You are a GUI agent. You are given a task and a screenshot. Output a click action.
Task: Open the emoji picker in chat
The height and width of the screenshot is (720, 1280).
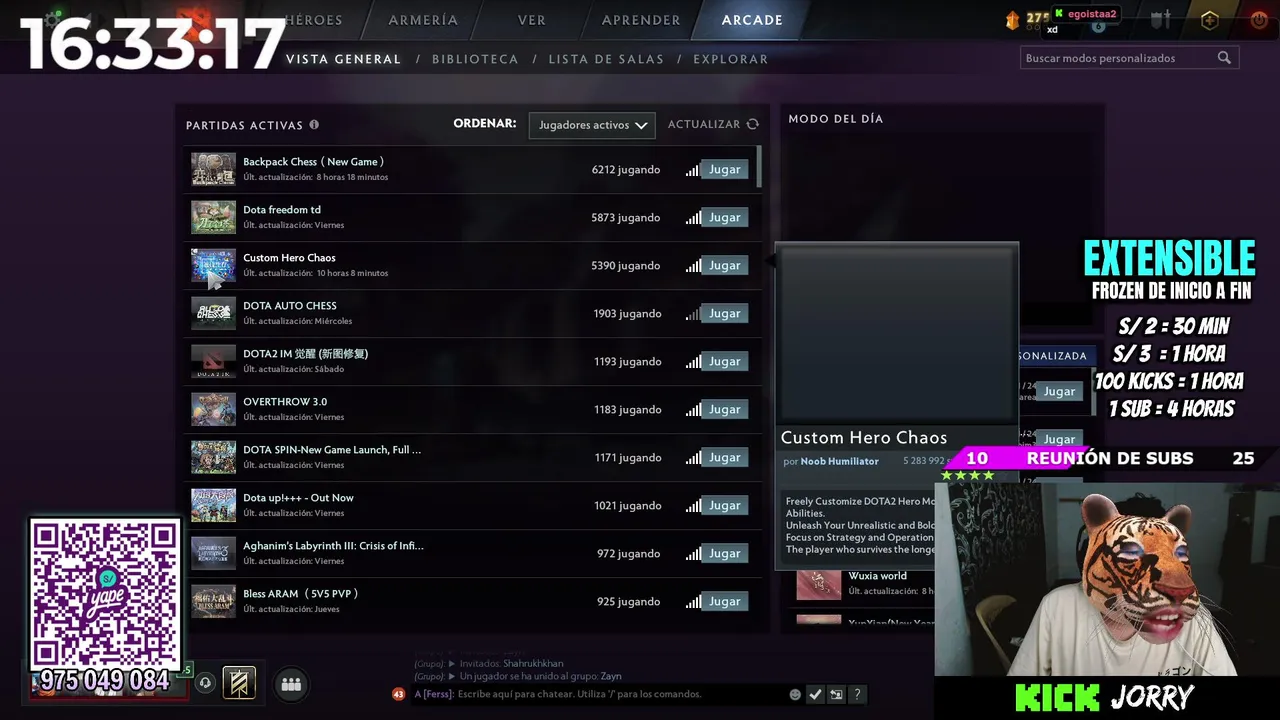pyautogui.click(x=795, y=694)
